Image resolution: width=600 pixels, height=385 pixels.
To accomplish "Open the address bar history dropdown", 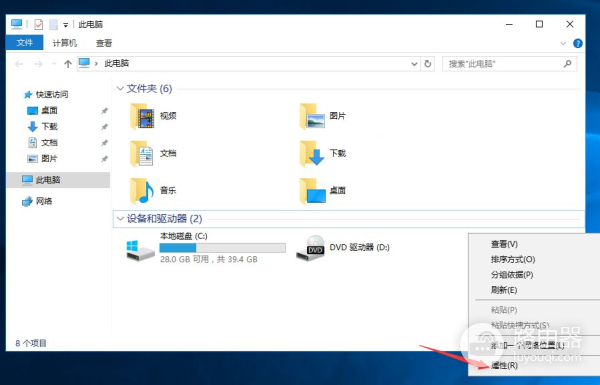I will [414, 64].
